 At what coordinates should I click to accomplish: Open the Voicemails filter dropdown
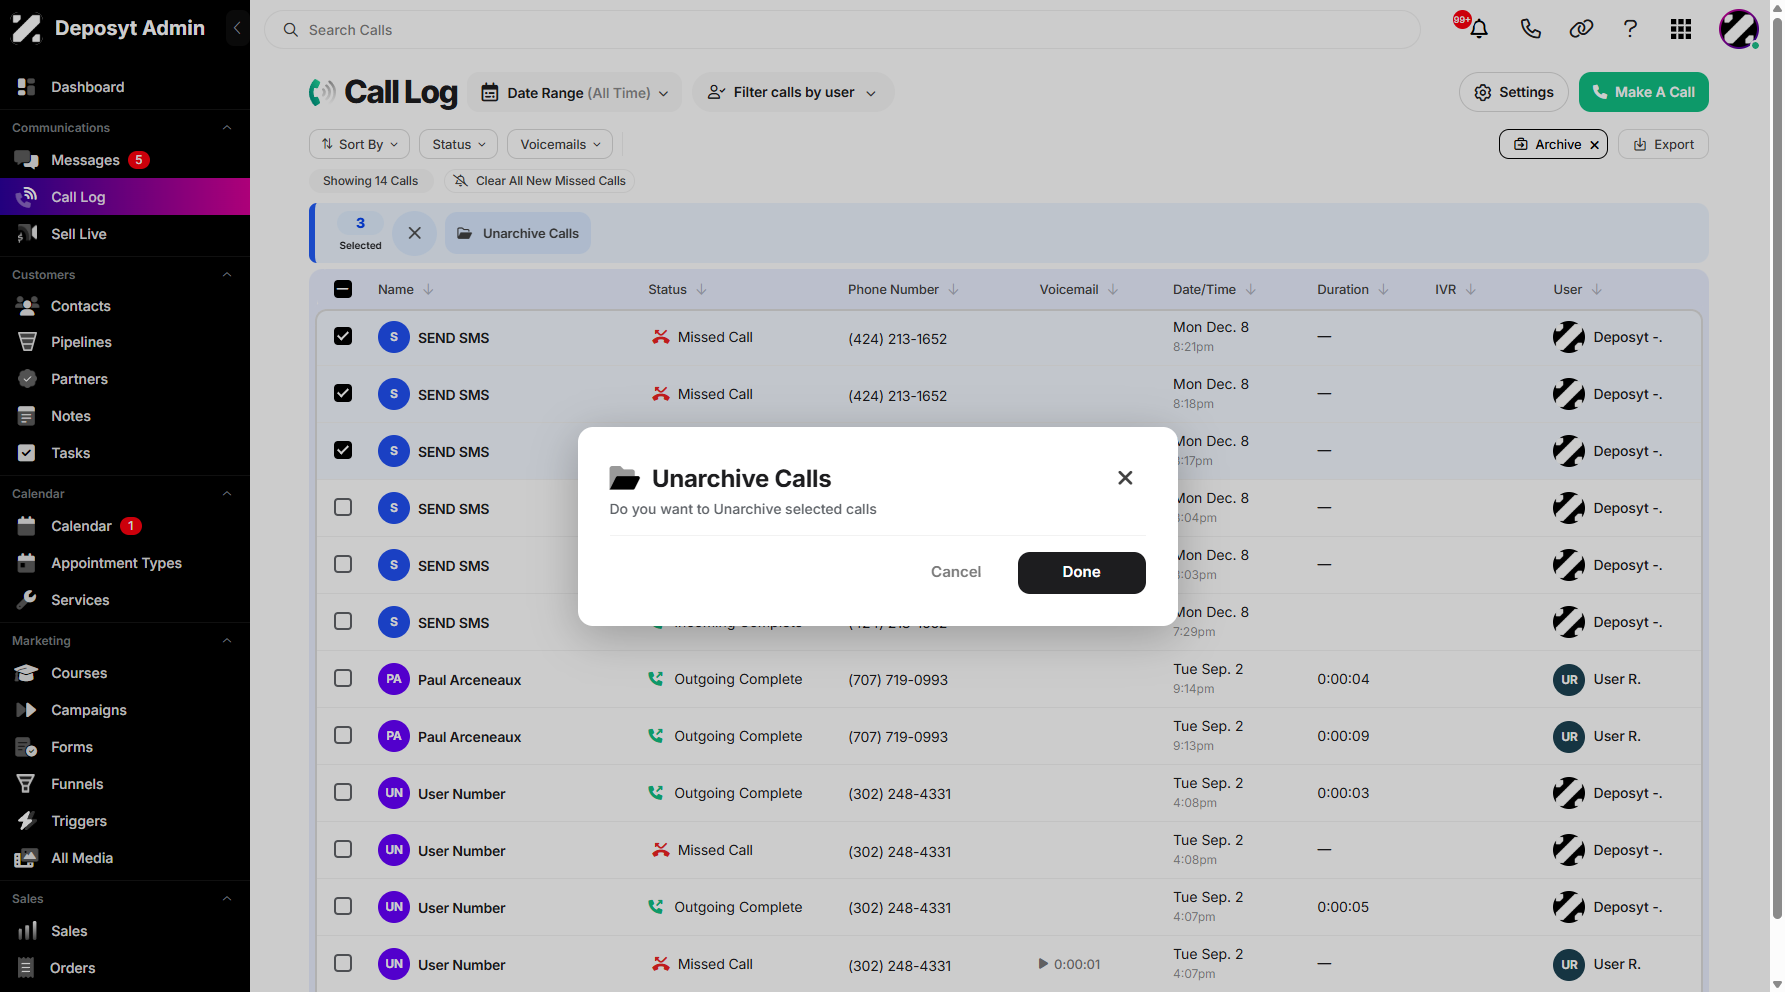click(560, 144)
